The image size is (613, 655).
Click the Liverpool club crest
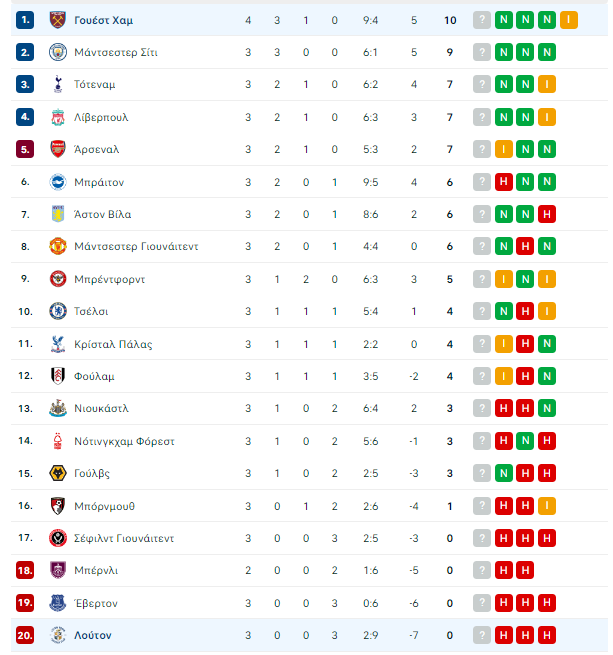pos(58,117)
